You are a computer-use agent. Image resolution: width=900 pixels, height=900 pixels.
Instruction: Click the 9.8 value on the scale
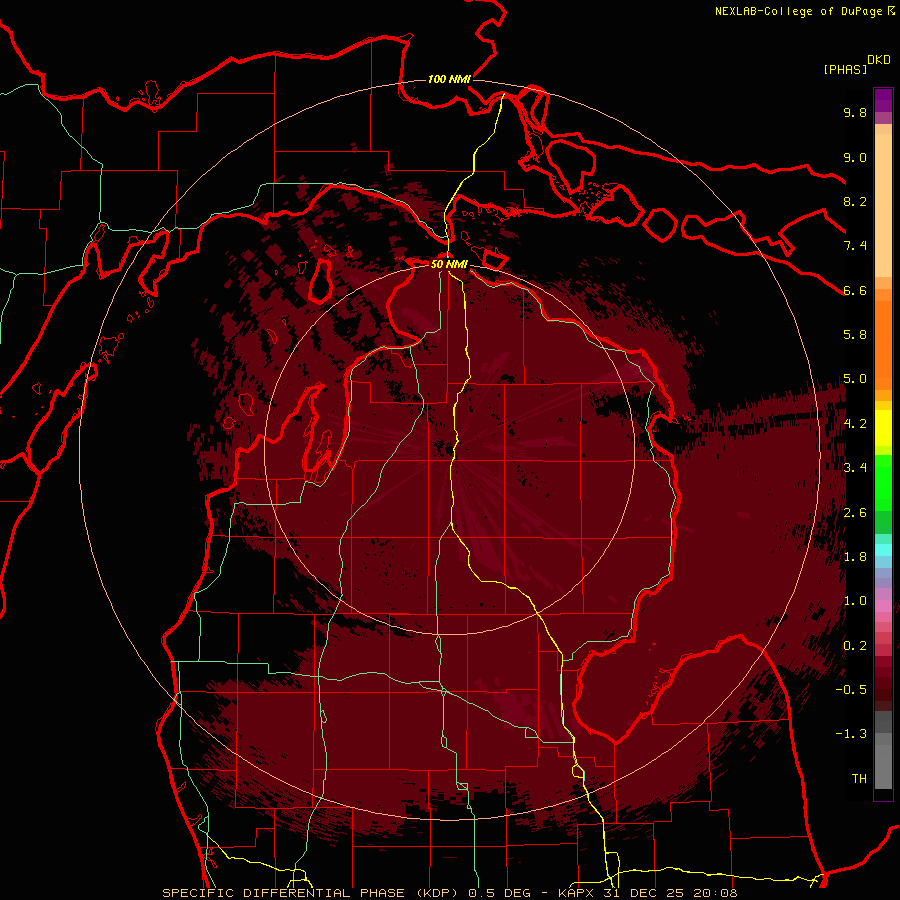[x=855, y=112]
